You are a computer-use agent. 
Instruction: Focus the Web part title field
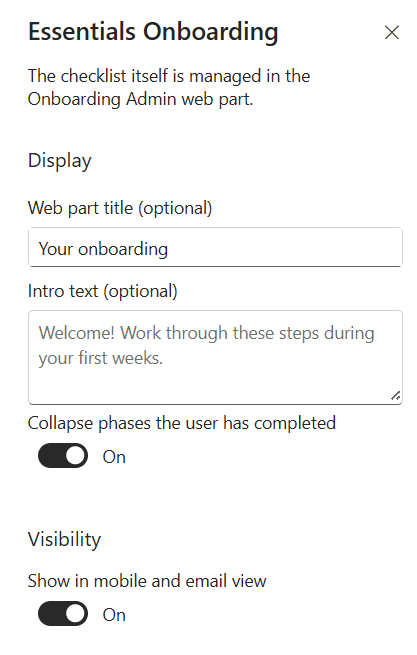pos(215,247)
